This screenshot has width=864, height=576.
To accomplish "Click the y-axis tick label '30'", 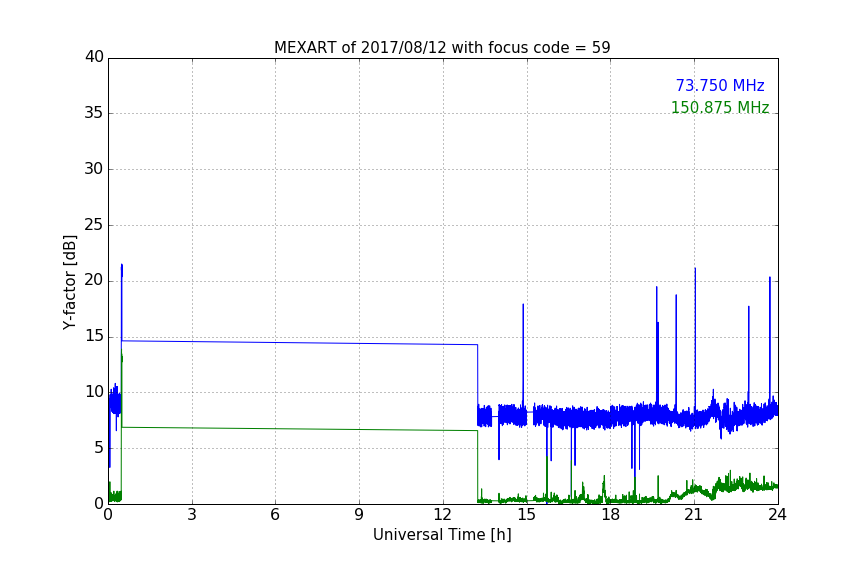I will tap(94, 169).
